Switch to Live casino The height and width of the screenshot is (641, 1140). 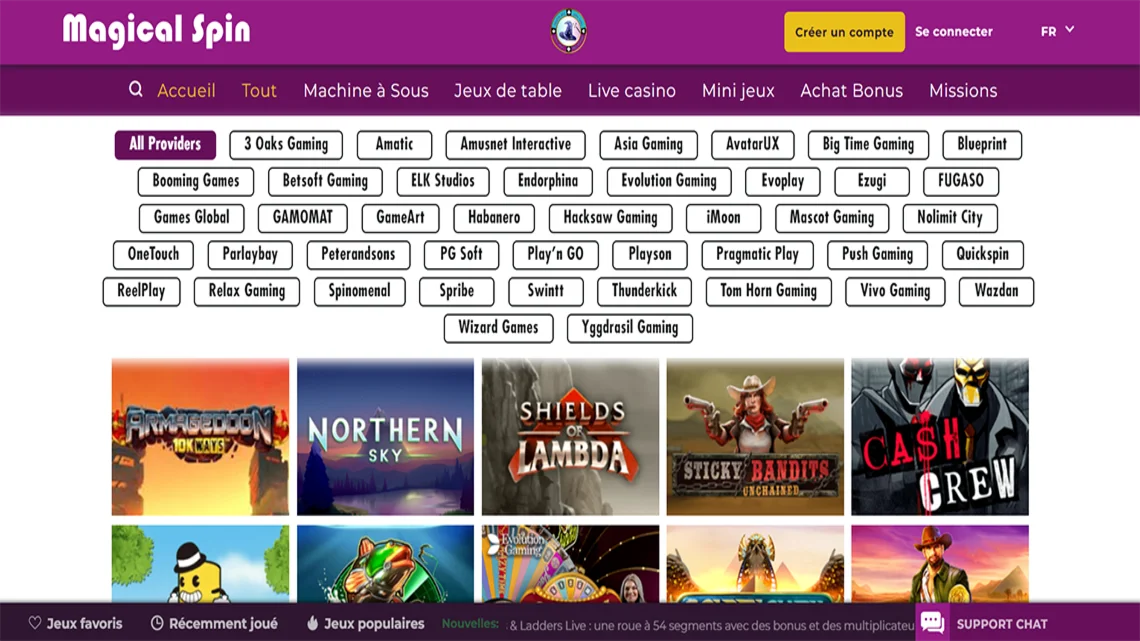coord(632,90)
